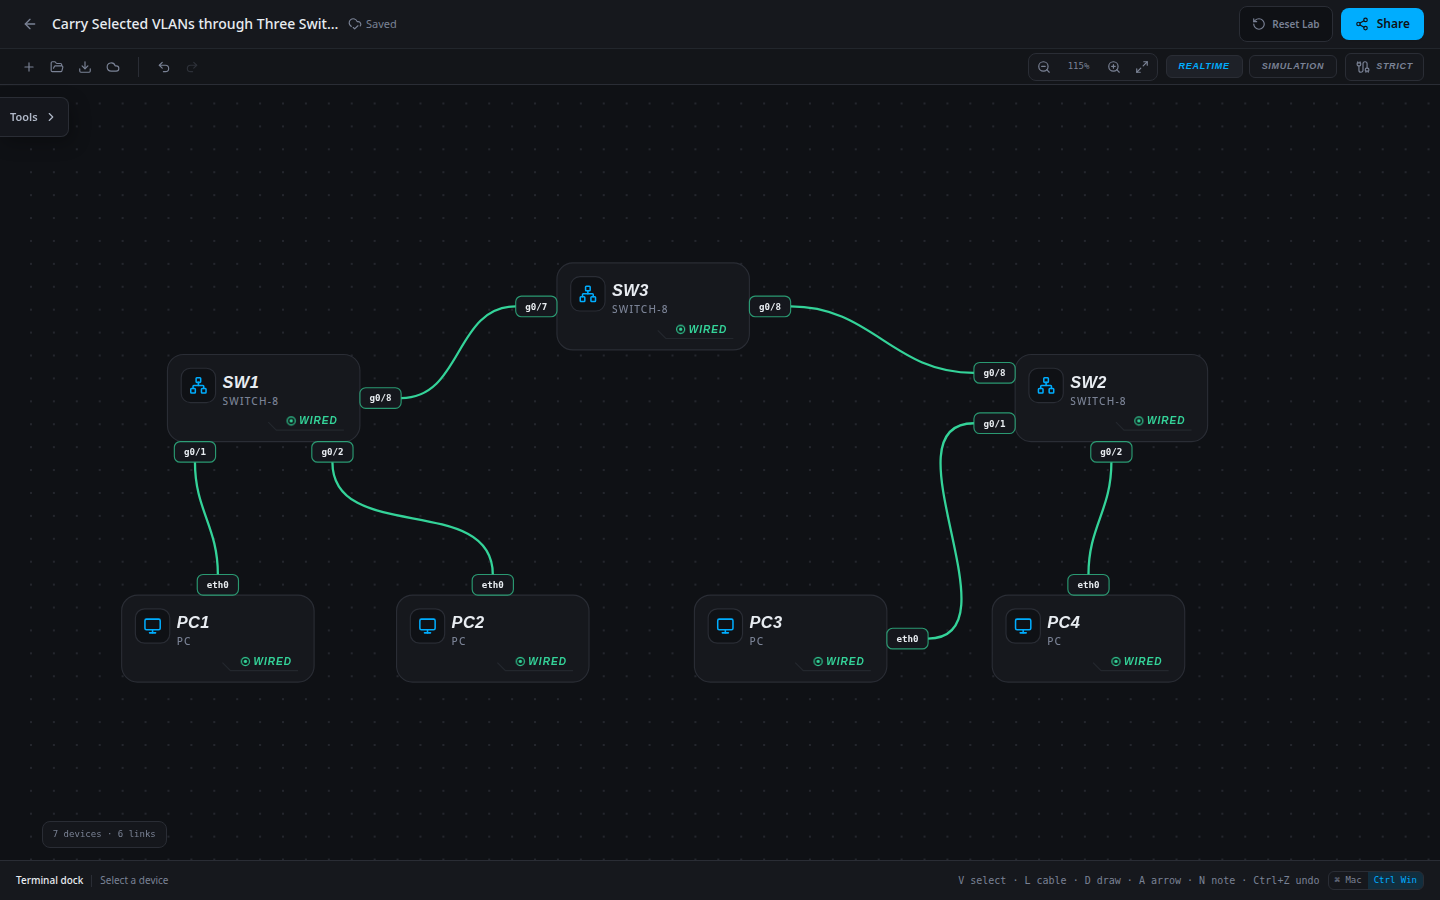Click the cloud icon in toolbar
Screen dimensions: 1440x900
113,67
